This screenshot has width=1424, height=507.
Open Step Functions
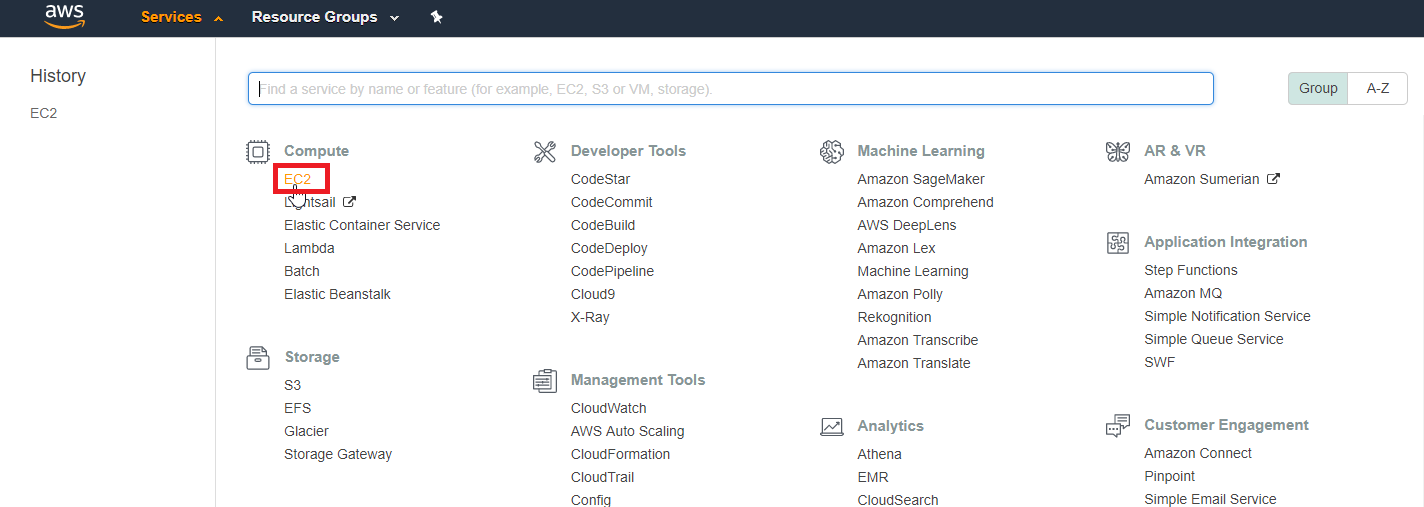tap(1191, 270)
